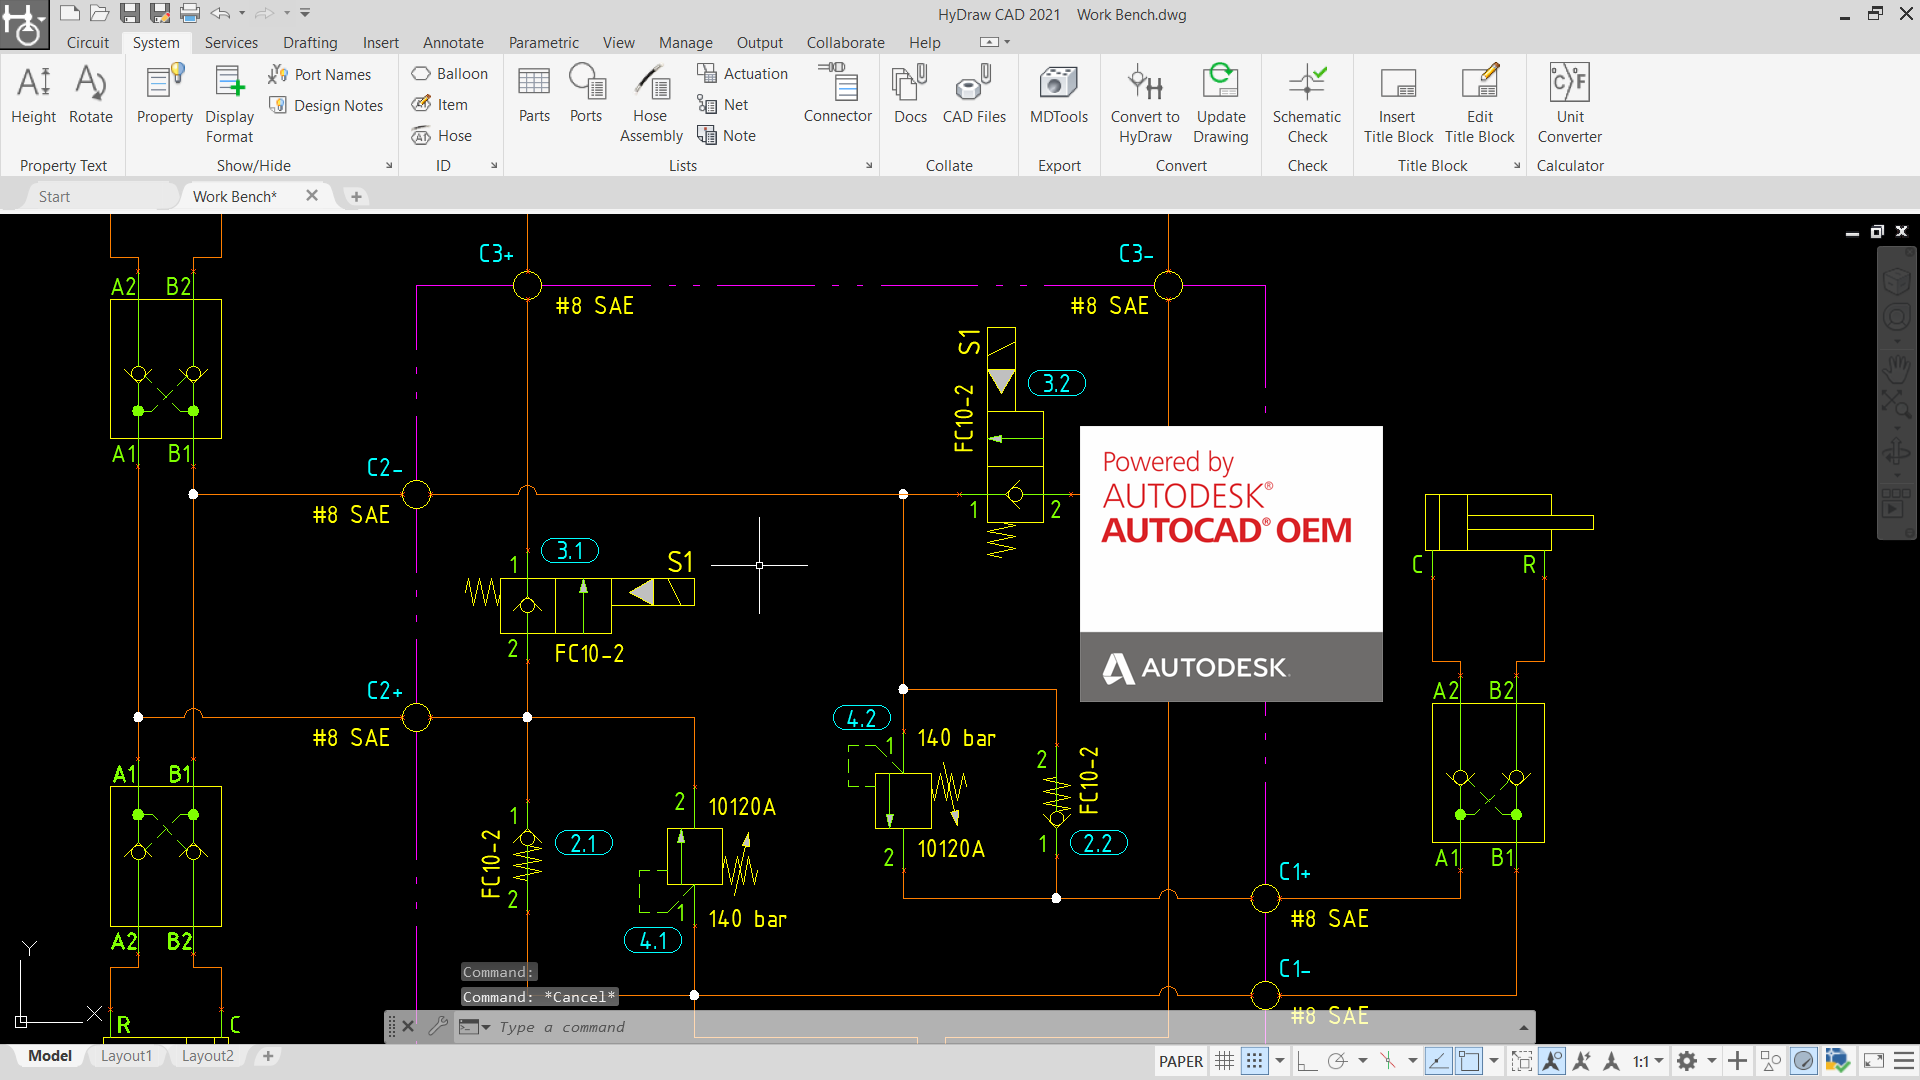Open the CAD Files collate tool
Screen dimensions: 1920x1080
point(973,100)
